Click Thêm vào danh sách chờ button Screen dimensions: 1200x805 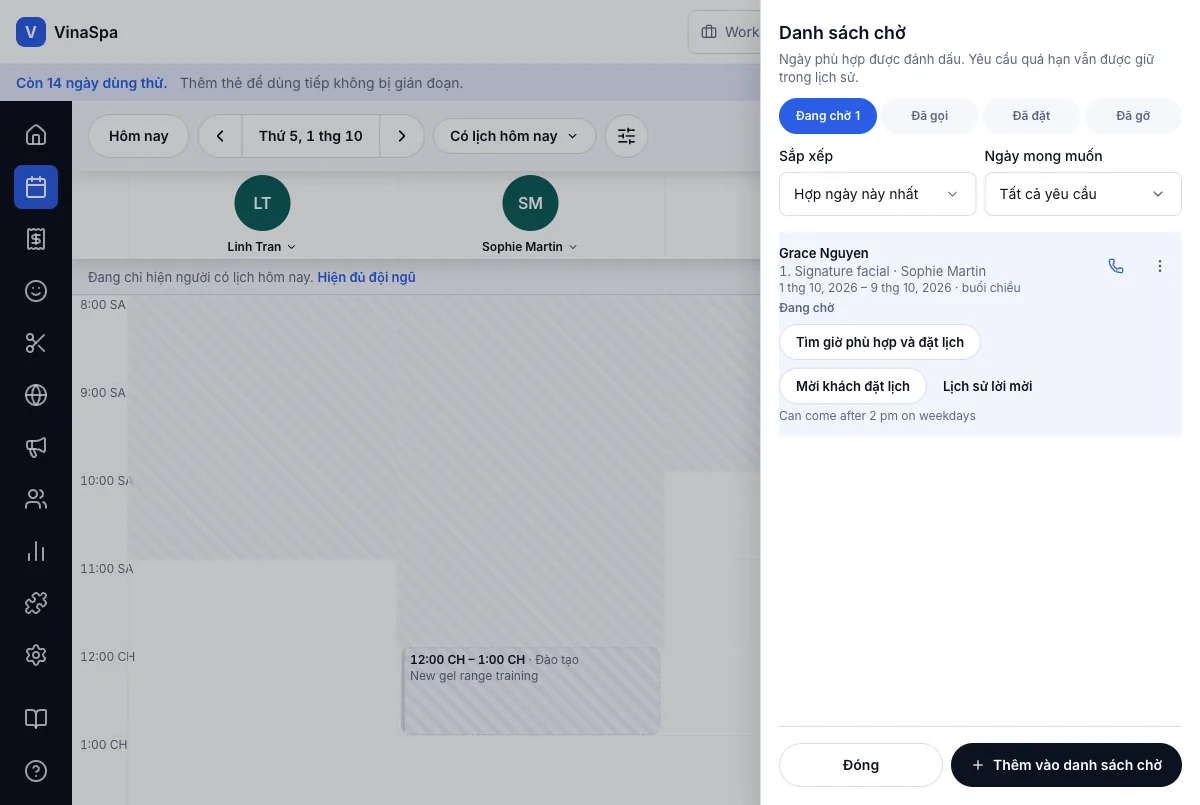tap(1066, 765)
